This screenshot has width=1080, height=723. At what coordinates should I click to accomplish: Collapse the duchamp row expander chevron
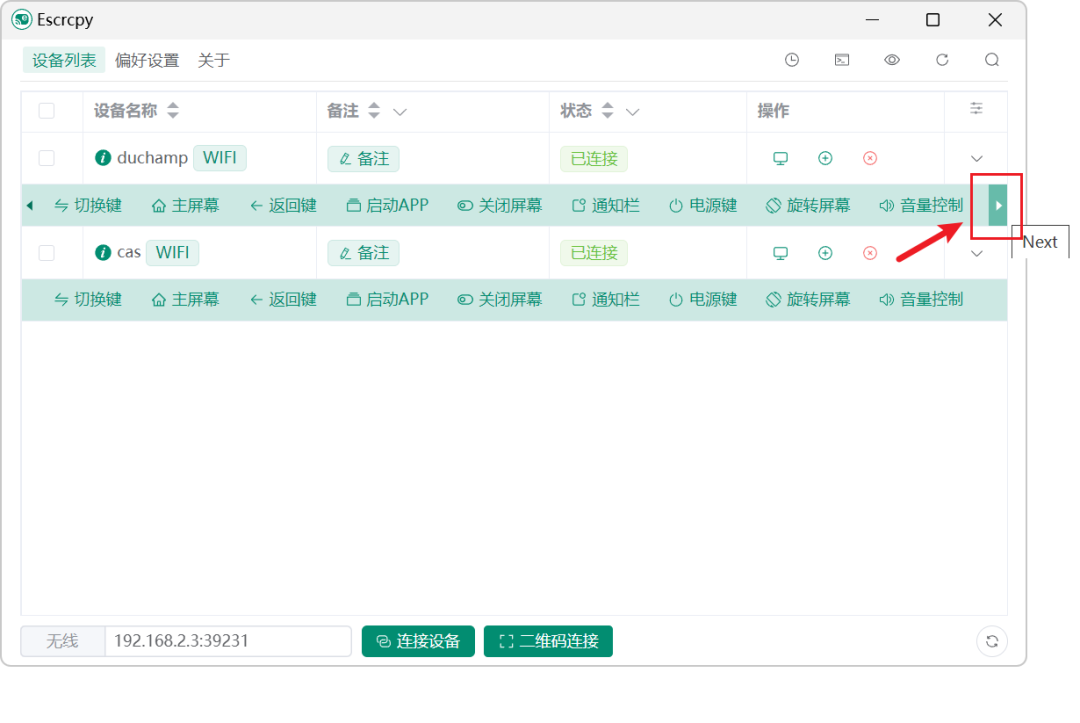pos(976,158)
